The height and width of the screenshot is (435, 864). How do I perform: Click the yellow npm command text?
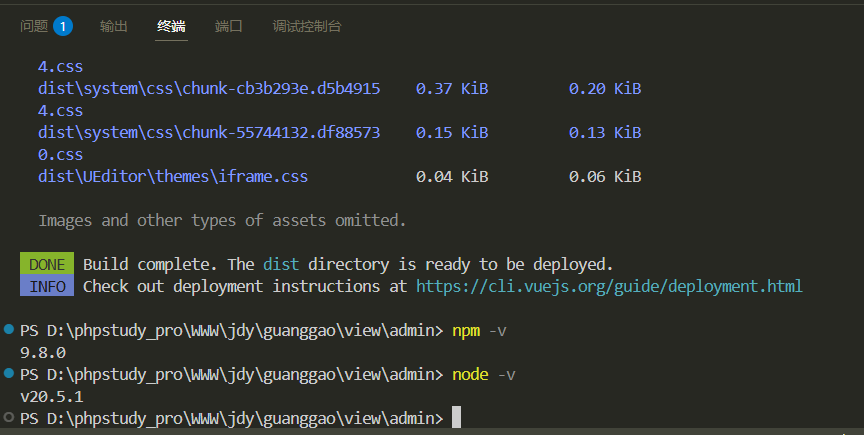(466, 330)
